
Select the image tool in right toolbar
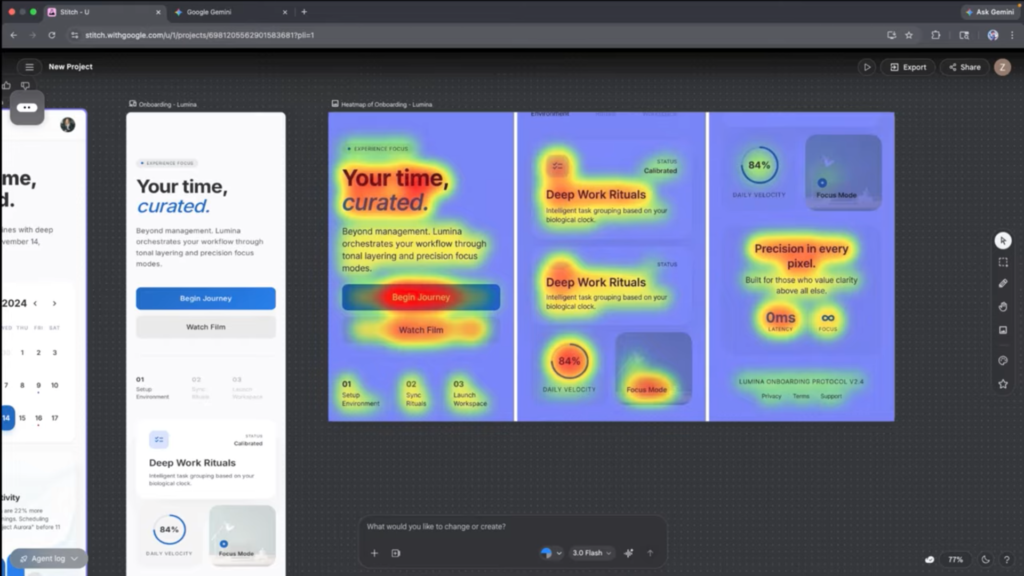pyautogui.click(x=1003, y=330)
